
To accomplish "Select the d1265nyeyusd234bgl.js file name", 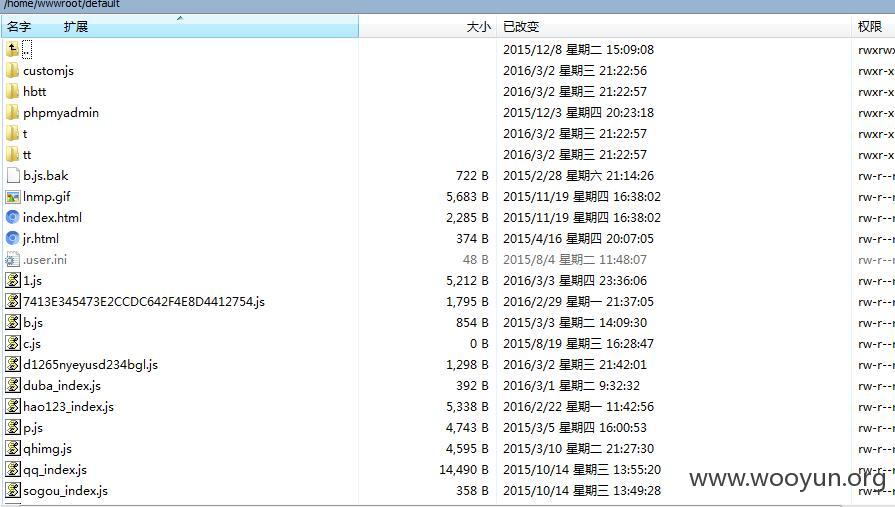I will pyautogui.click(x=91, y=365).
